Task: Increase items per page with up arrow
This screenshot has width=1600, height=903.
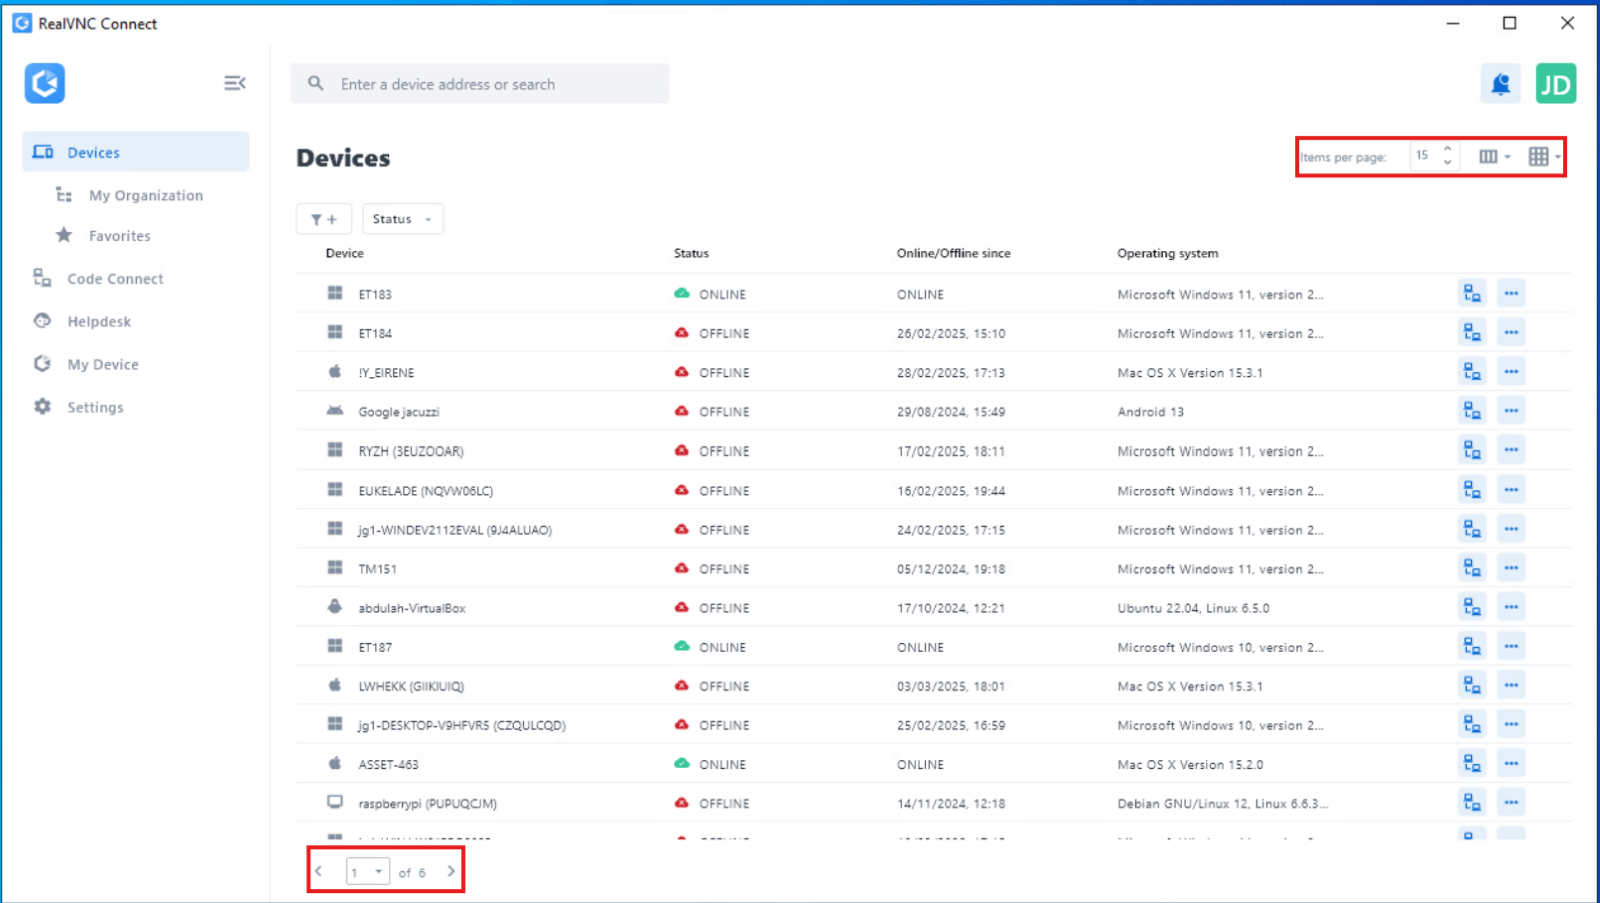Action: 1447,150
